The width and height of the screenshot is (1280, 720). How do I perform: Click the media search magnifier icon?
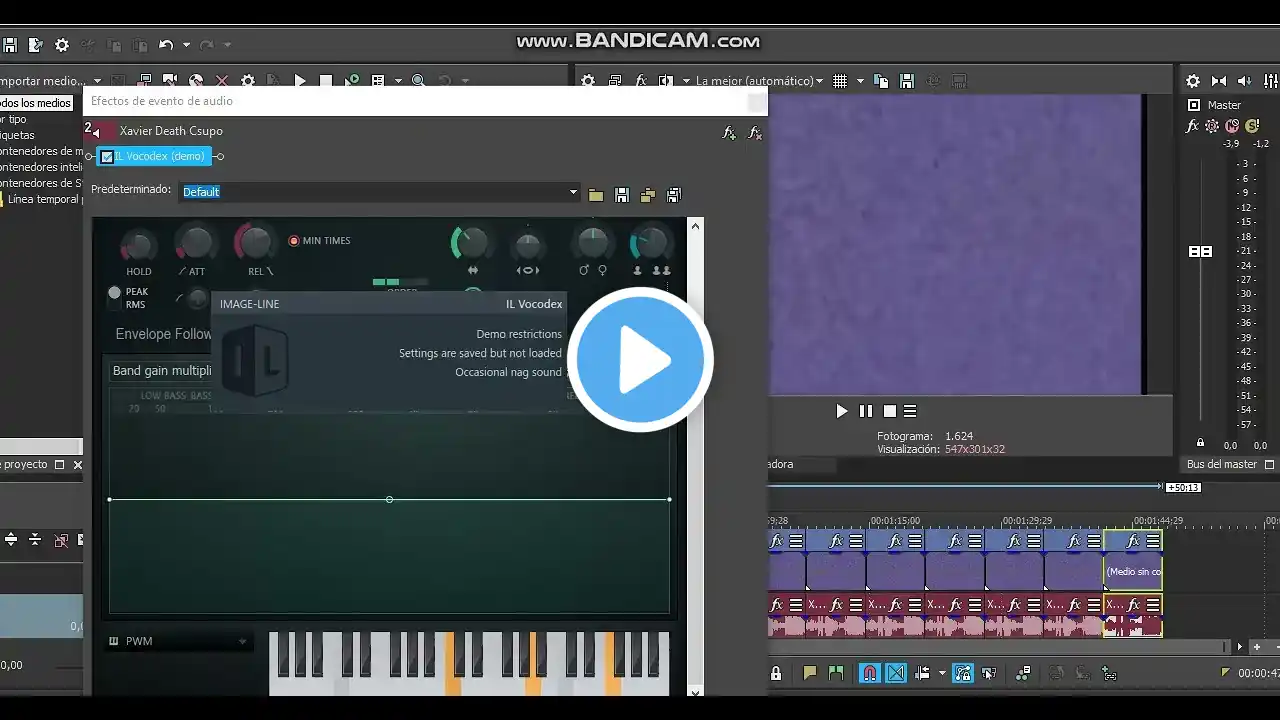tap(418, 81)
